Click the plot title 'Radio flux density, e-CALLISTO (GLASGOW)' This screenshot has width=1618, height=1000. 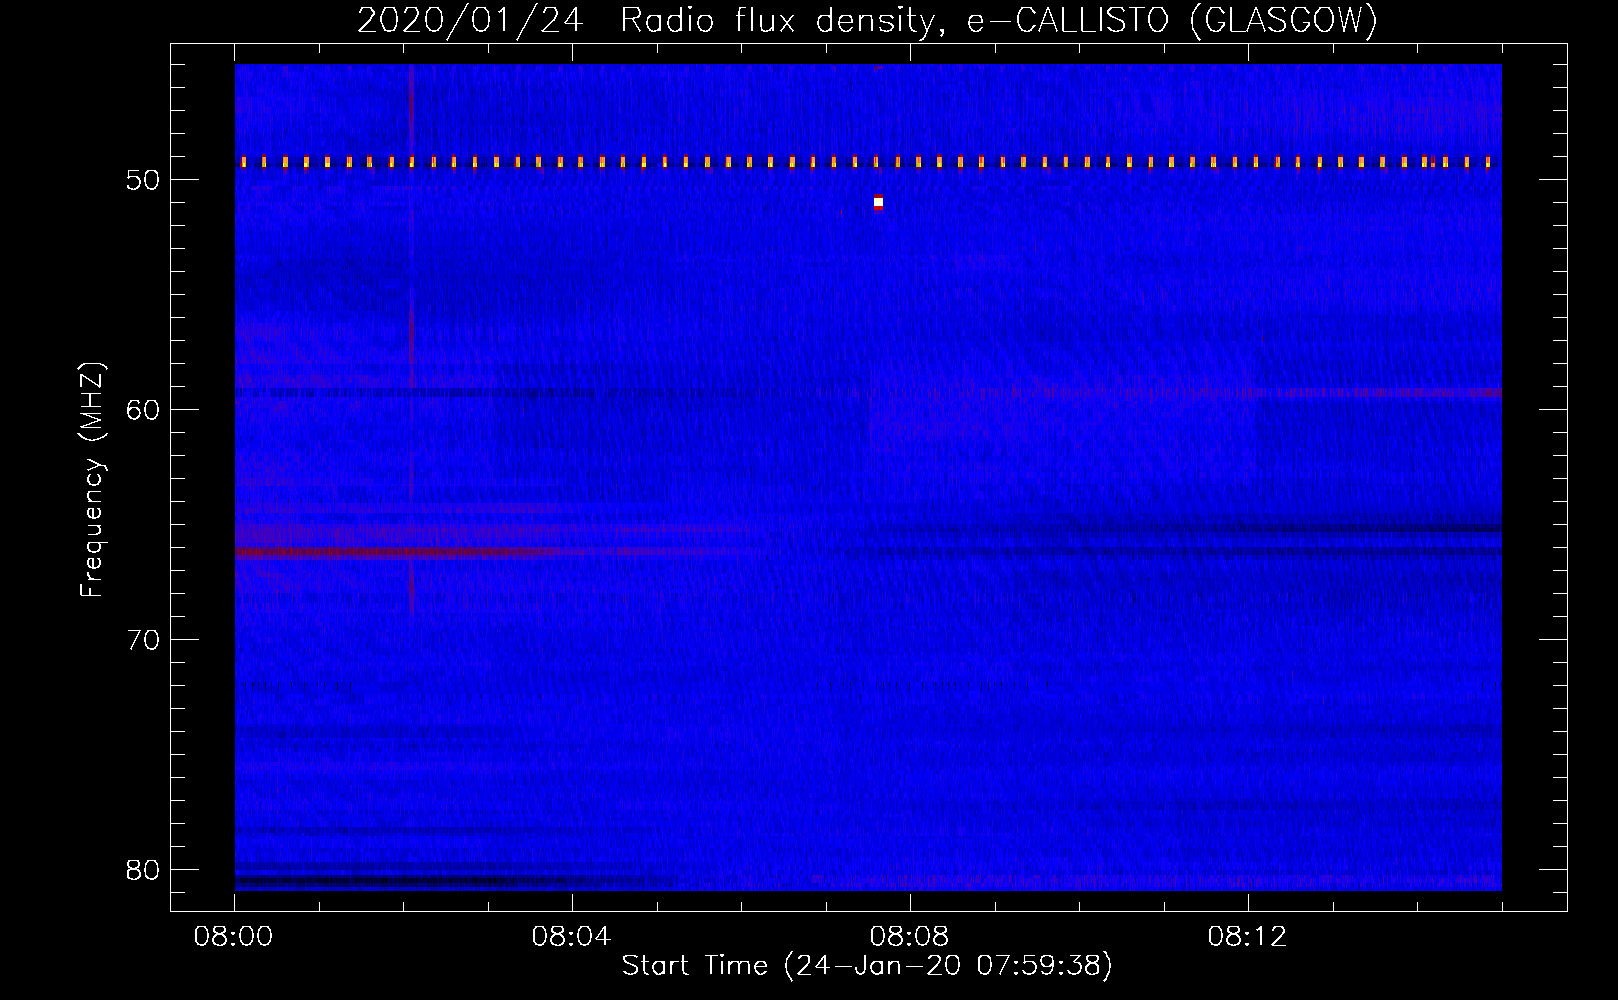(999, 20)
